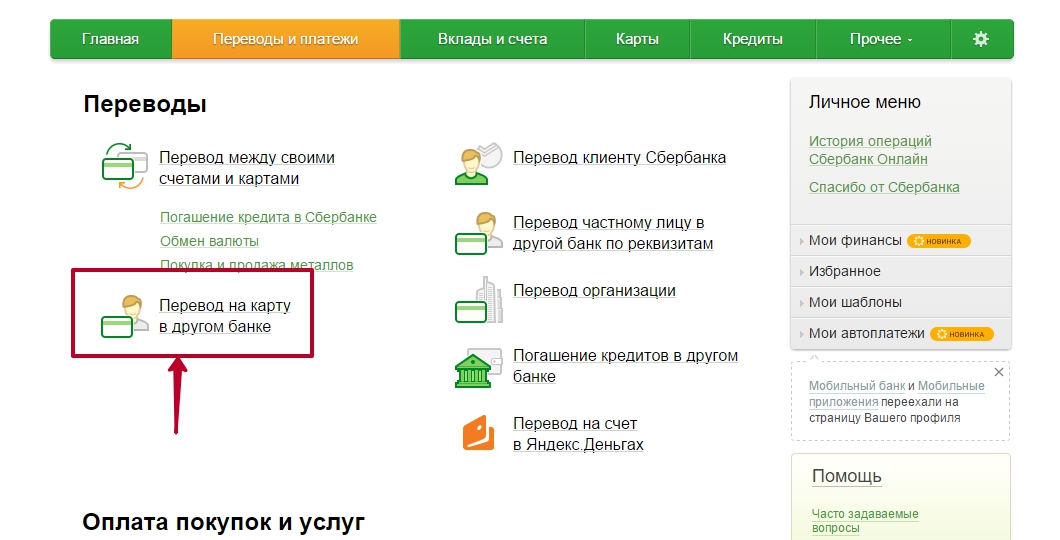This screenshot has width=1060, height=540.
Task: Open the Кредиты tab
Action: tap(752, 39)
